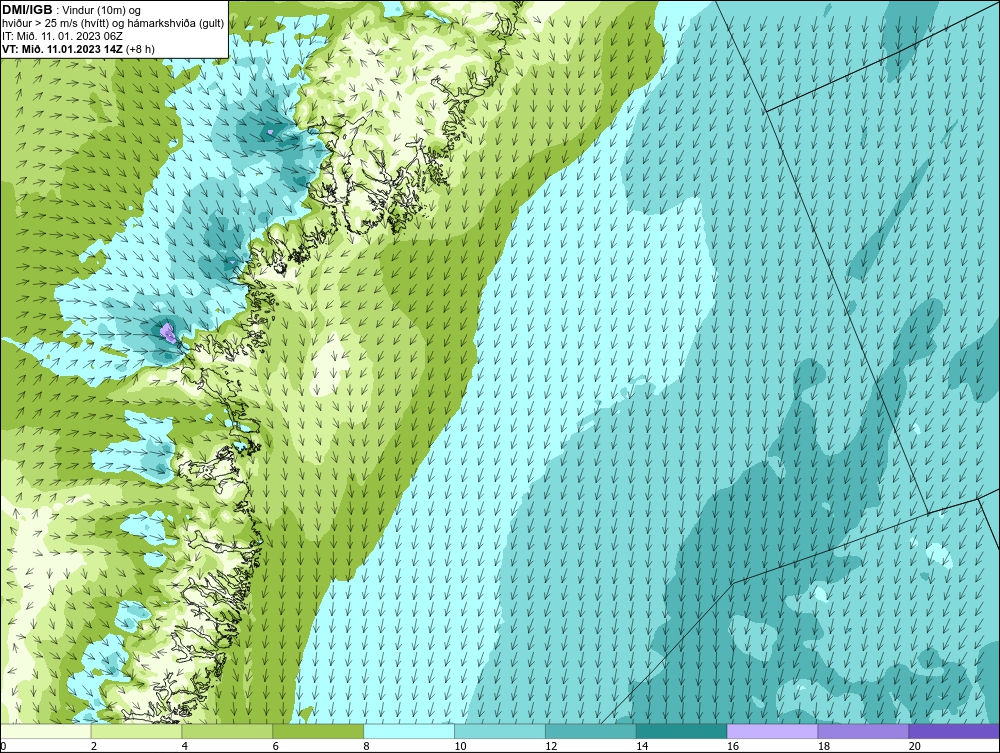
Task: Click the 6–8 m/s olive green legend swatch
Action: (318, 731)
